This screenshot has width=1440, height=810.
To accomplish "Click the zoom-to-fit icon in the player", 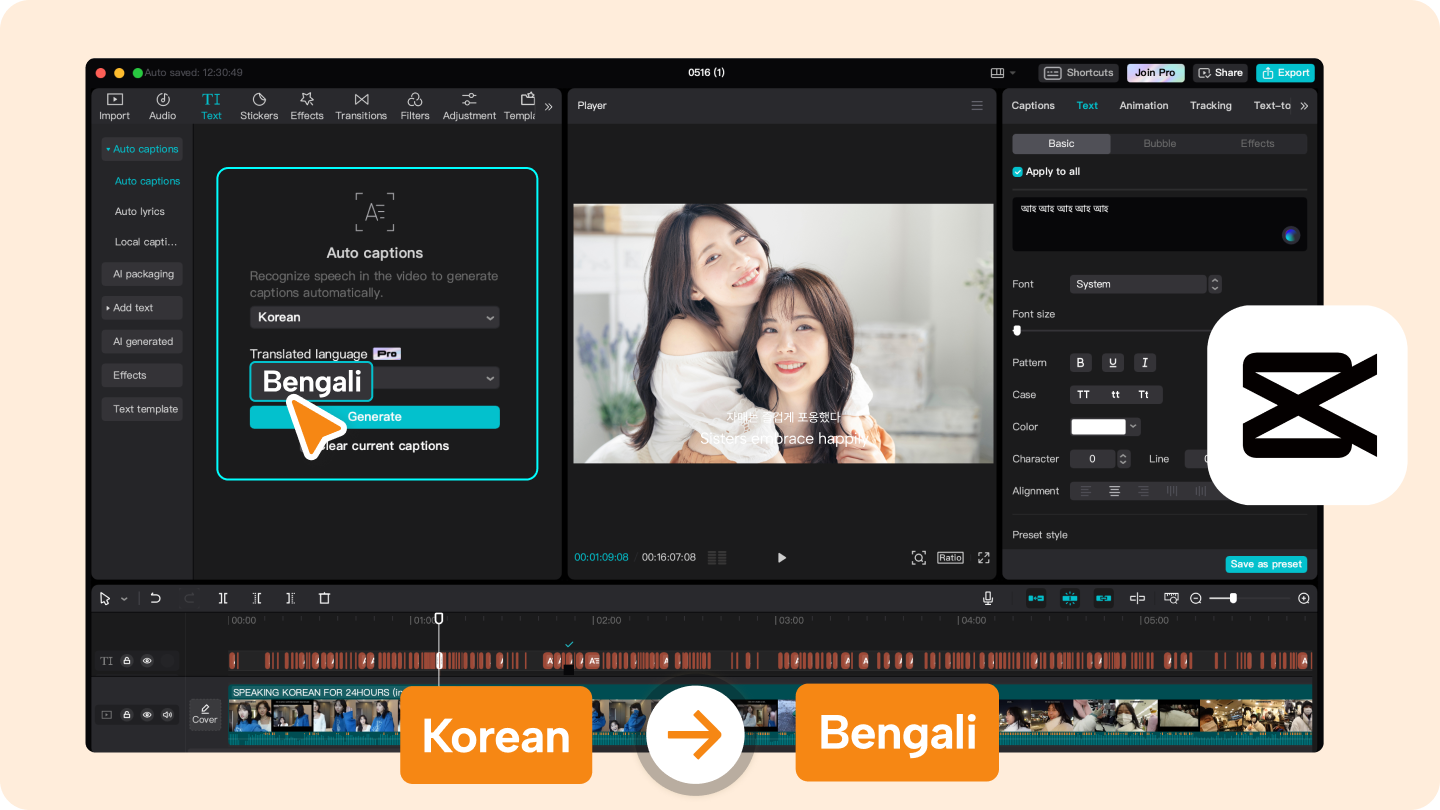I will pos(918,557).
